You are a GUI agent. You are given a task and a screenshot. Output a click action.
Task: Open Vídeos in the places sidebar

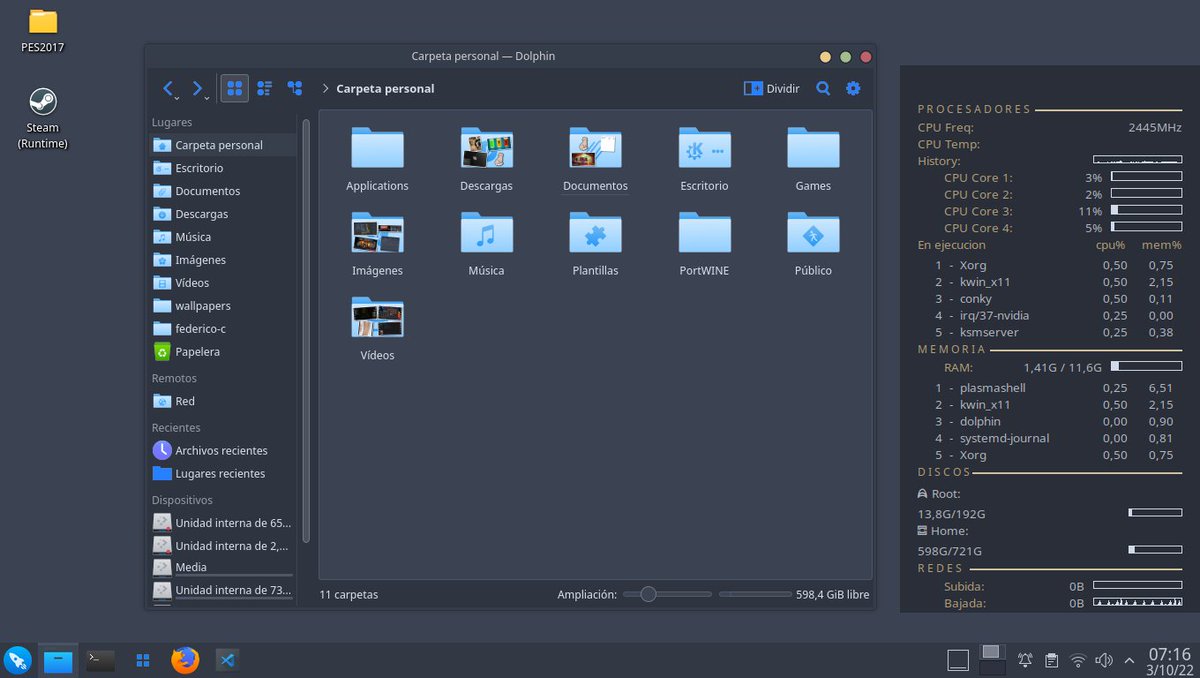coord(222,283)
